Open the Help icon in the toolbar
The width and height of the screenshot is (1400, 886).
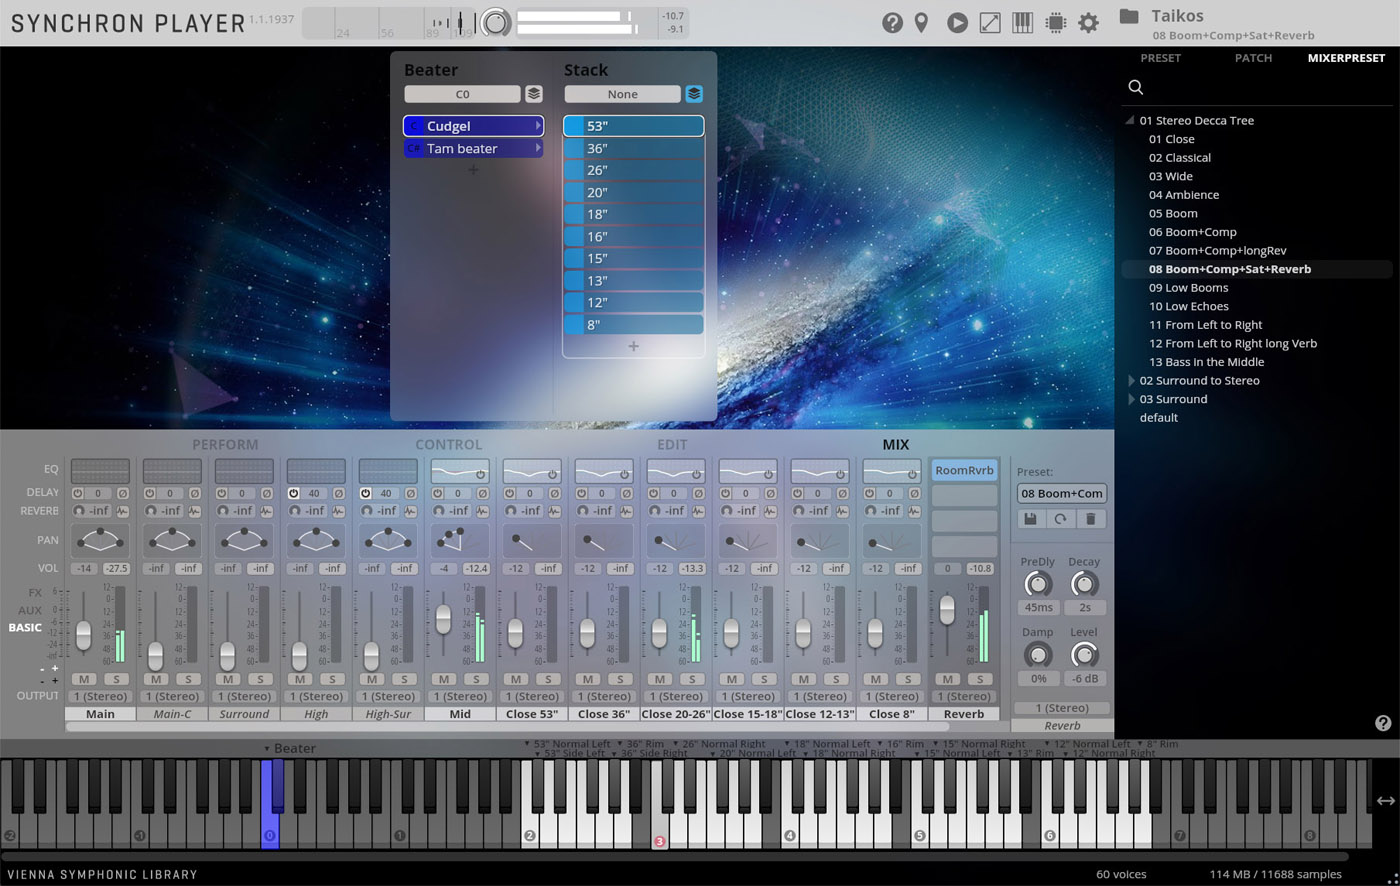pyautogui.click(x=892, y=22)
